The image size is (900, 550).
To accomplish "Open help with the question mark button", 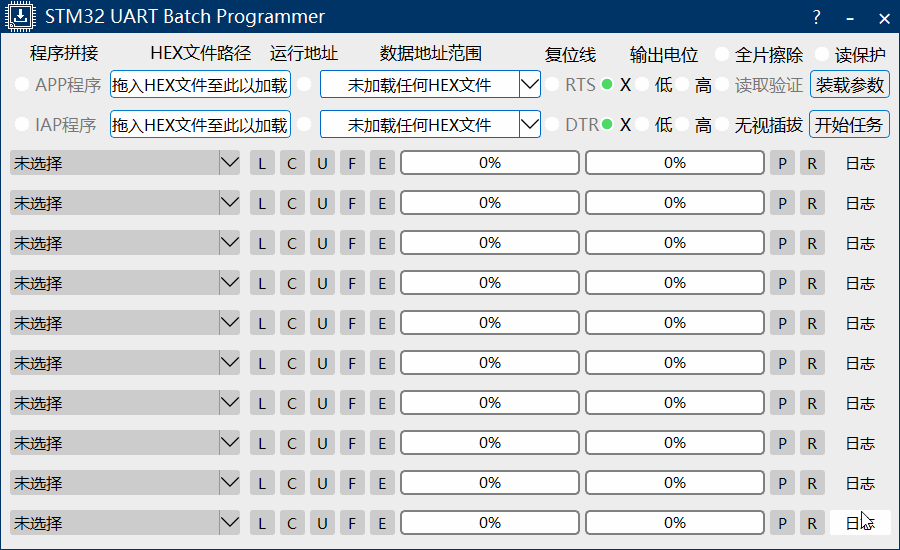I will [x=816, y=17].
